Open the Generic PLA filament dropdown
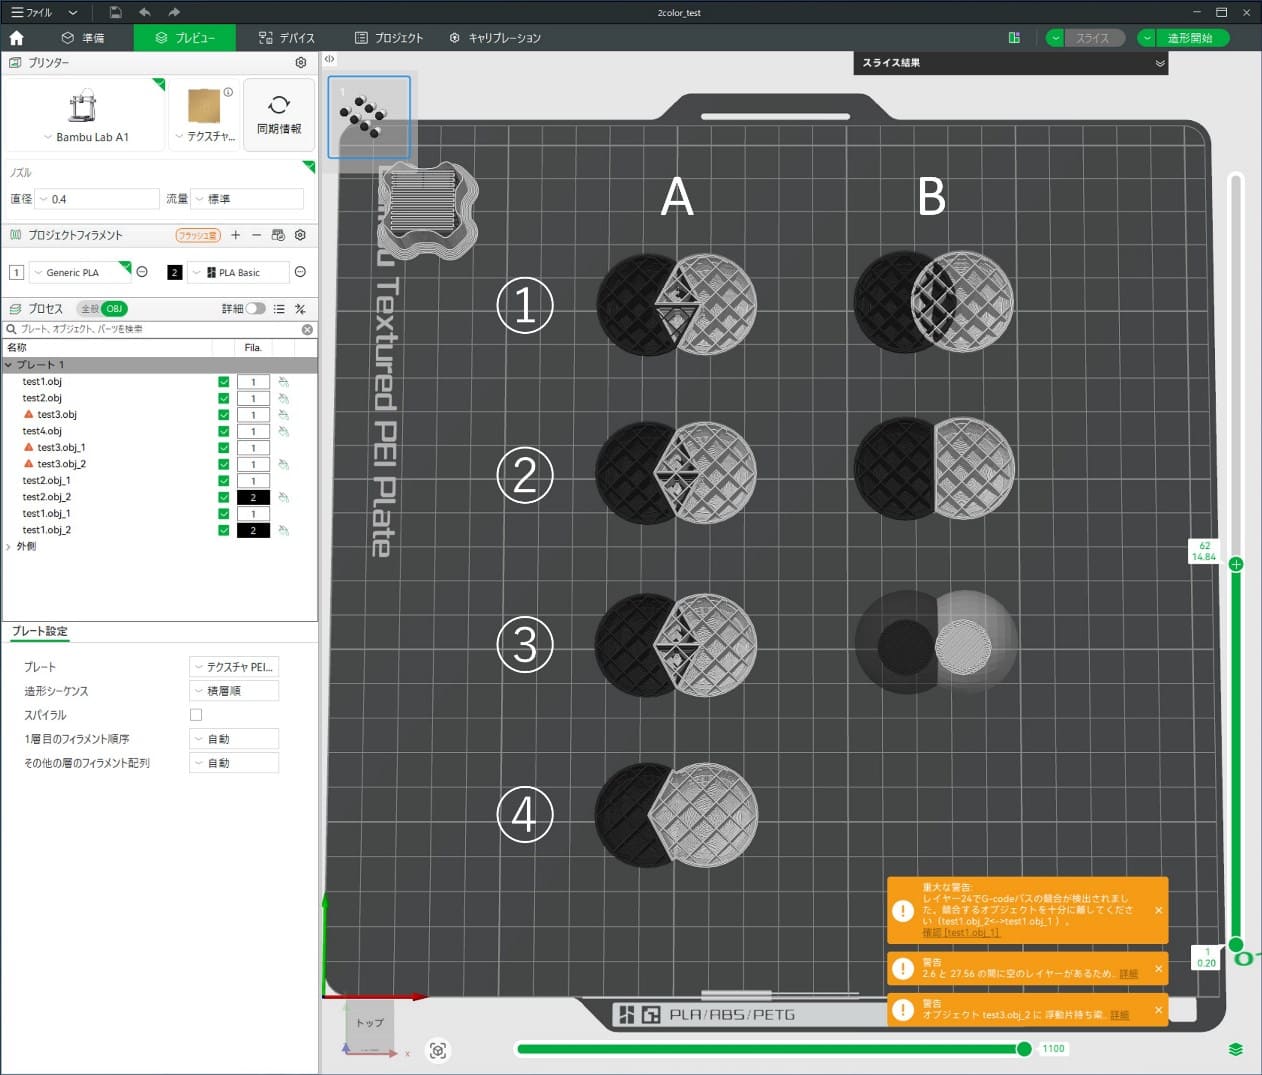The width and height of the screenshot is (1262, 1075). (x=80, y=272)
